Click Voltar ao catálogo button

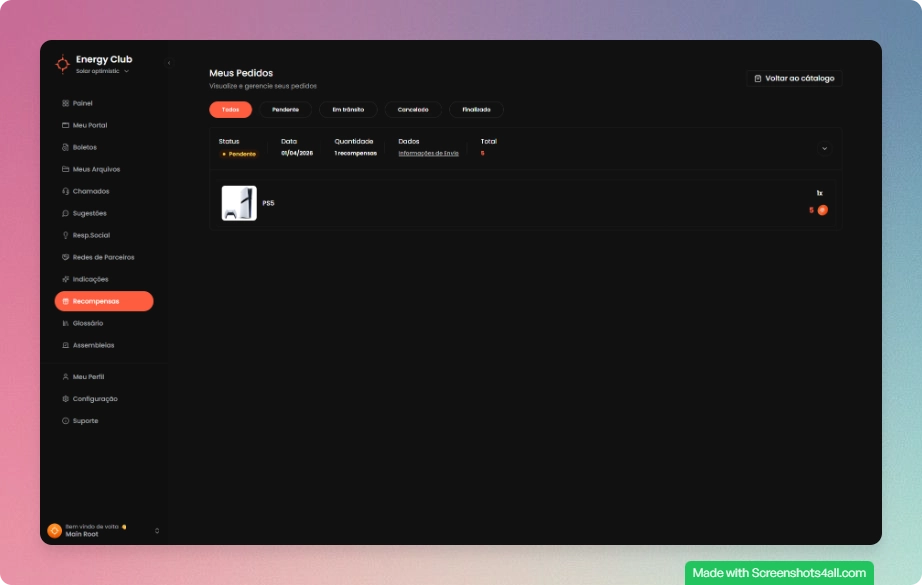(794, 78)
